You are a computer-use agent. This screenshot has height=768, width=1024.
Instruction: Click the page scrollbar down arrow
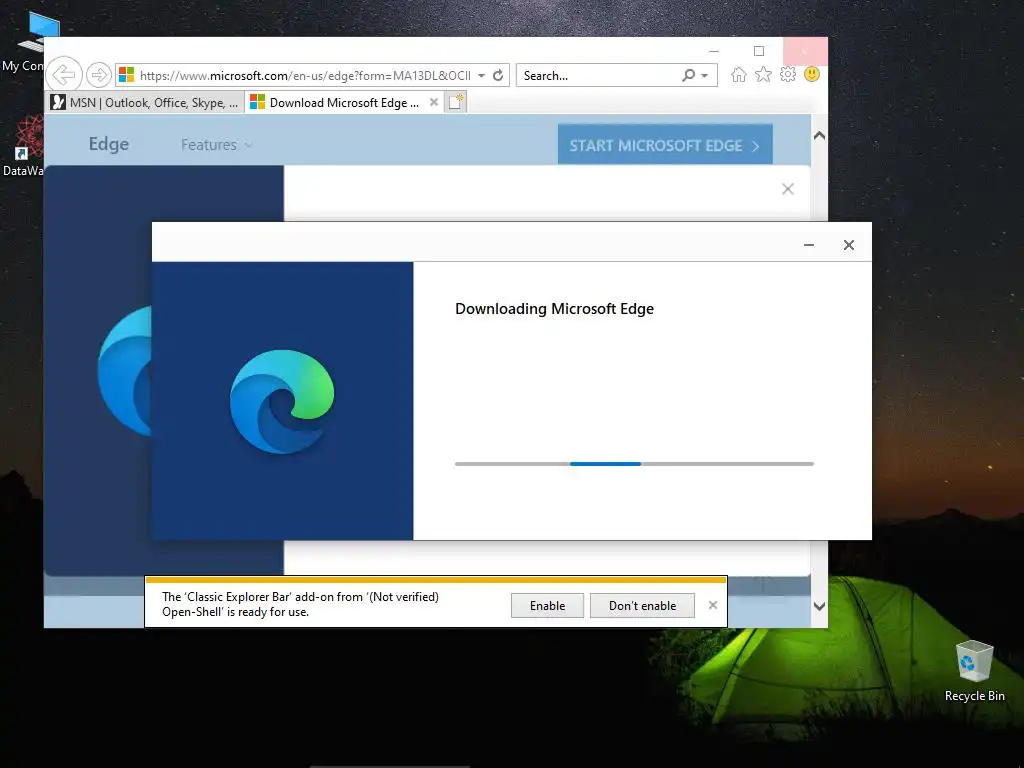[x=819, y=607]
